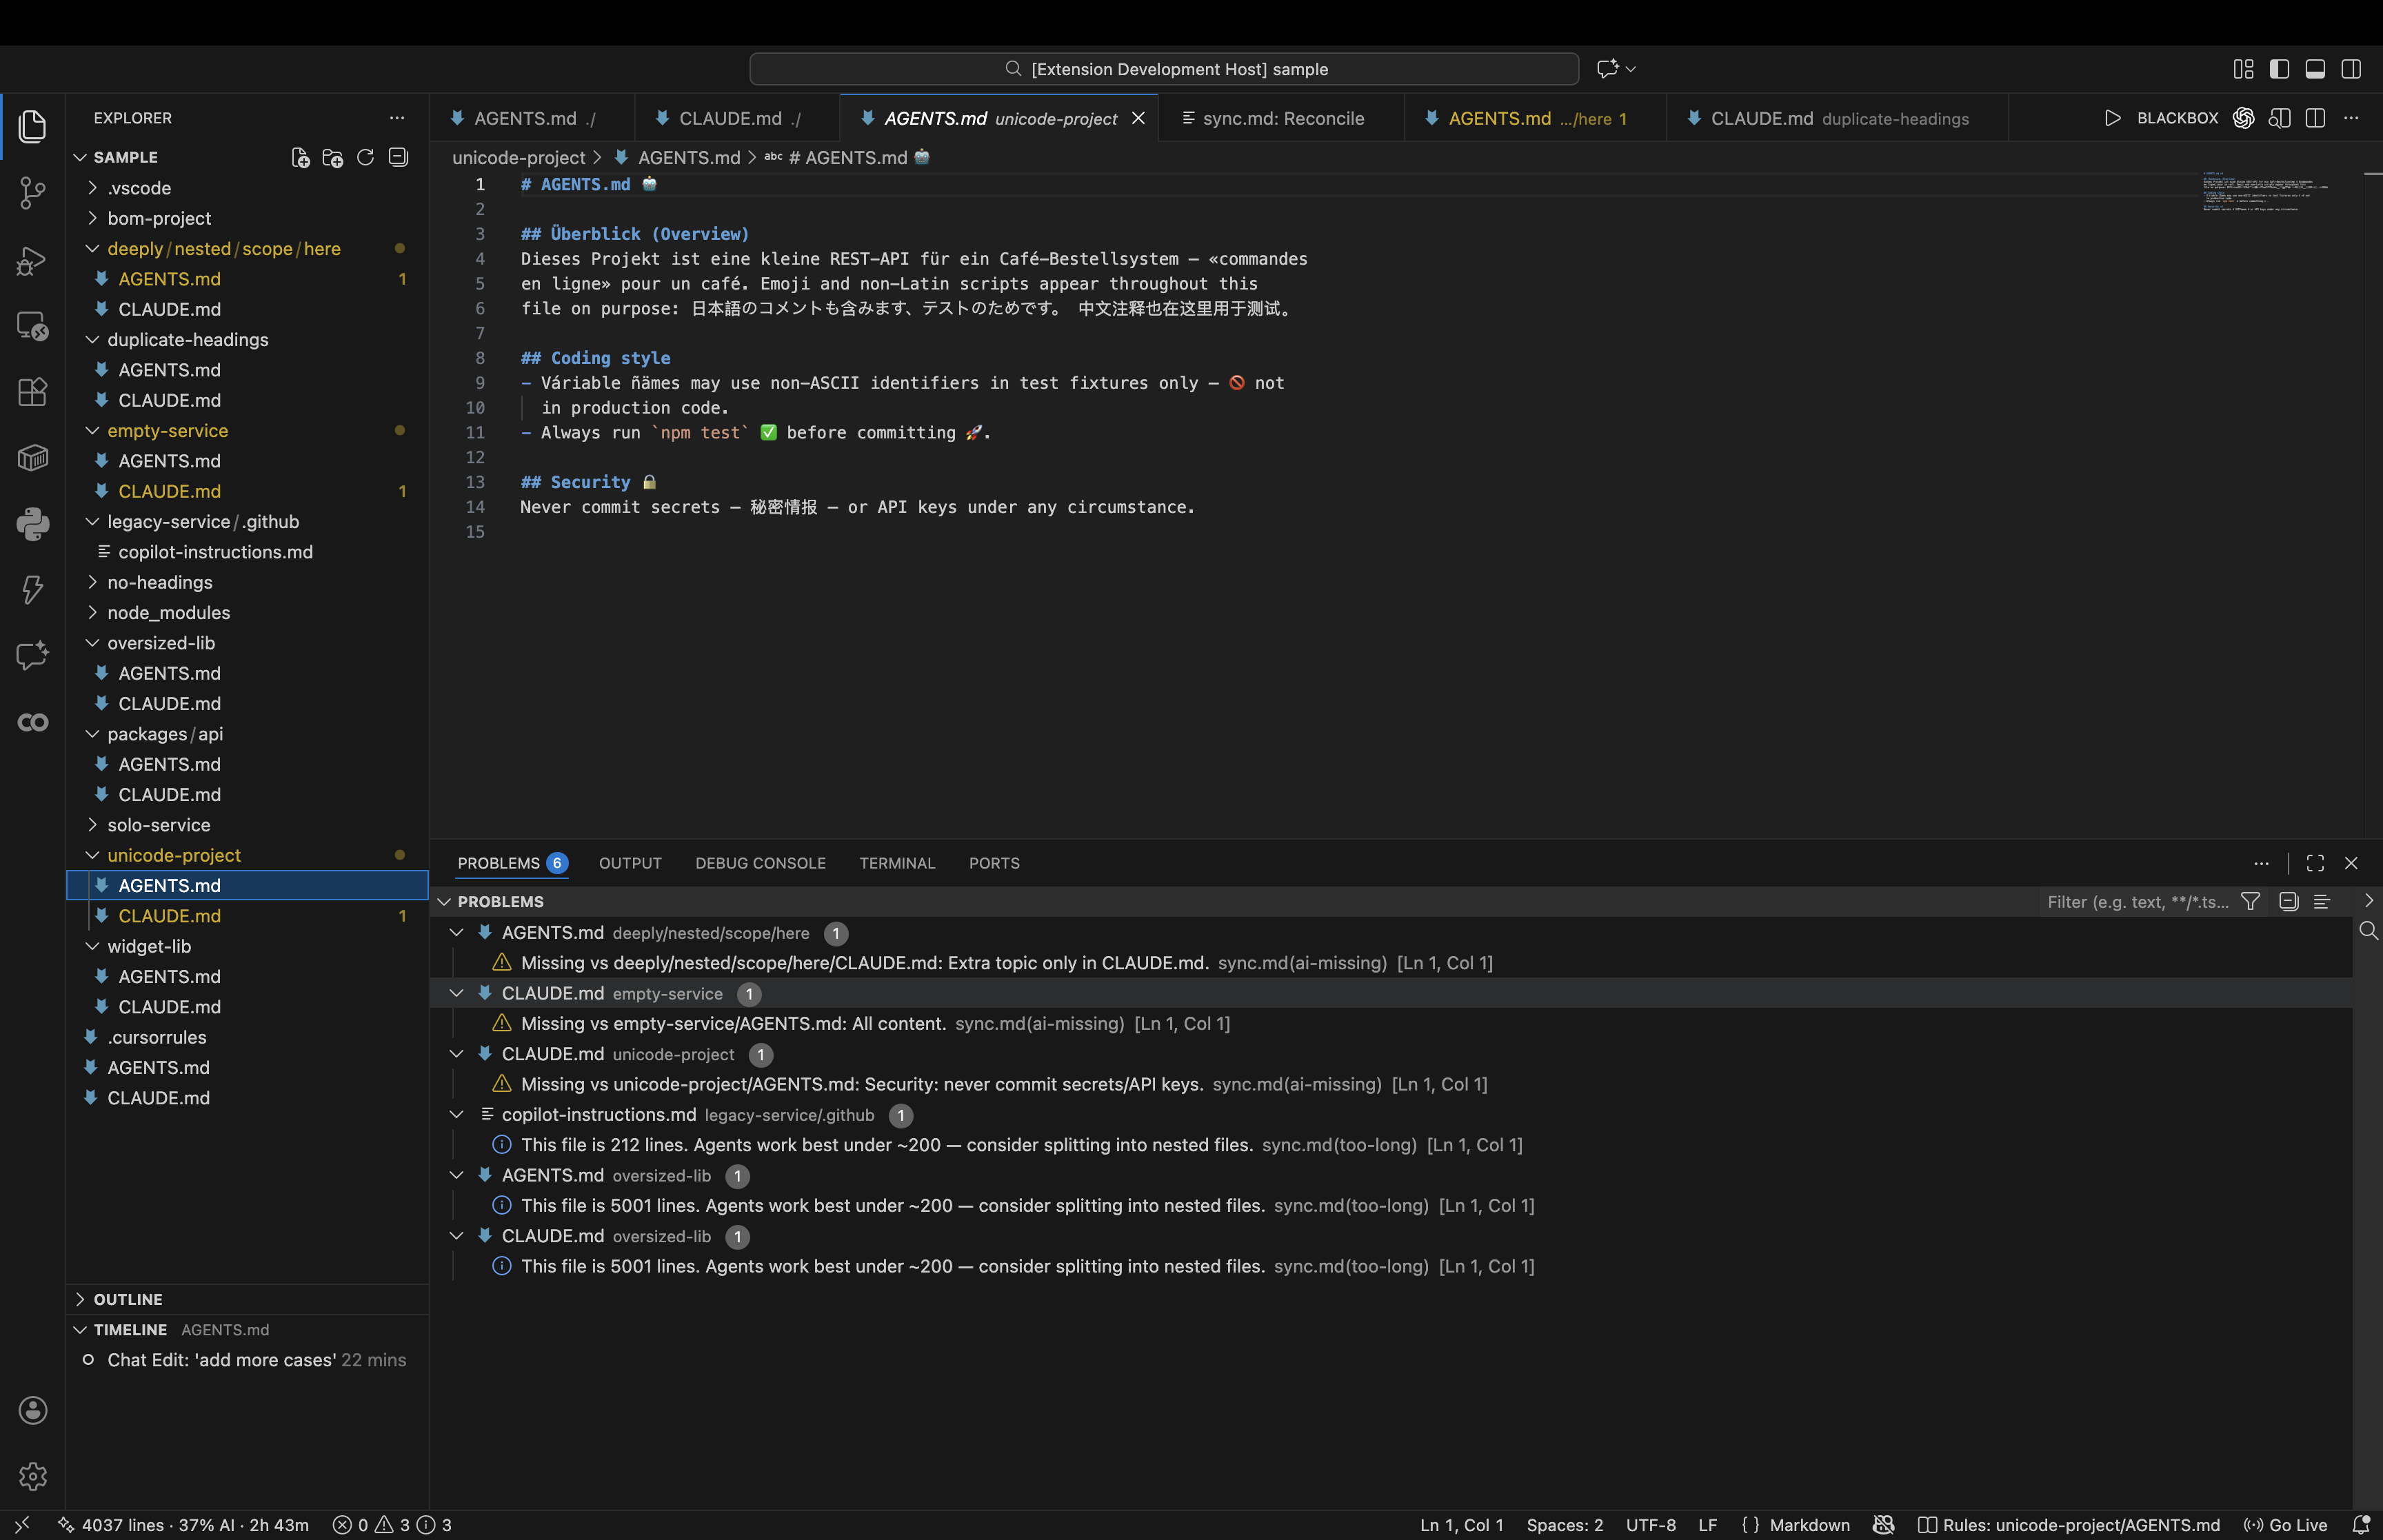Maximize the bottom panel size
This screenshot has width=2383, height=1540.
pyautogui.click(x=2315, y=863)
